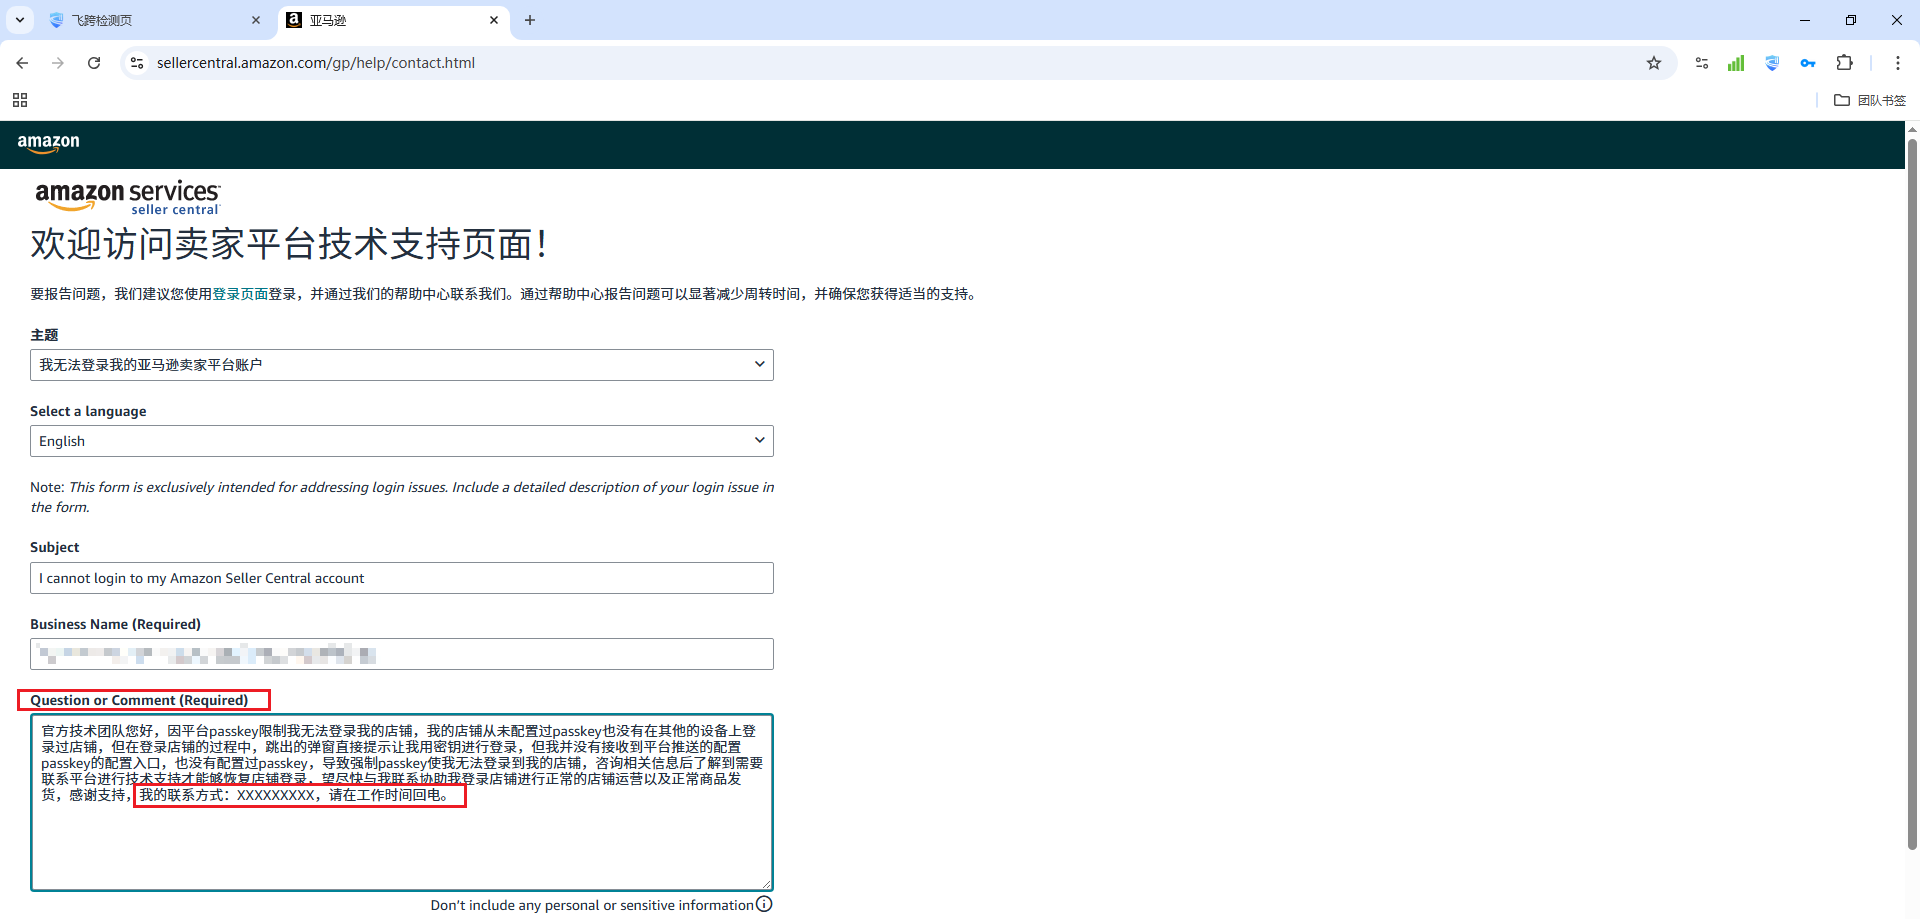Image resolution: width=1920 pixels, height=919 pixels.
Task: Open the site controls tune icon
Action: [1702, 63]
